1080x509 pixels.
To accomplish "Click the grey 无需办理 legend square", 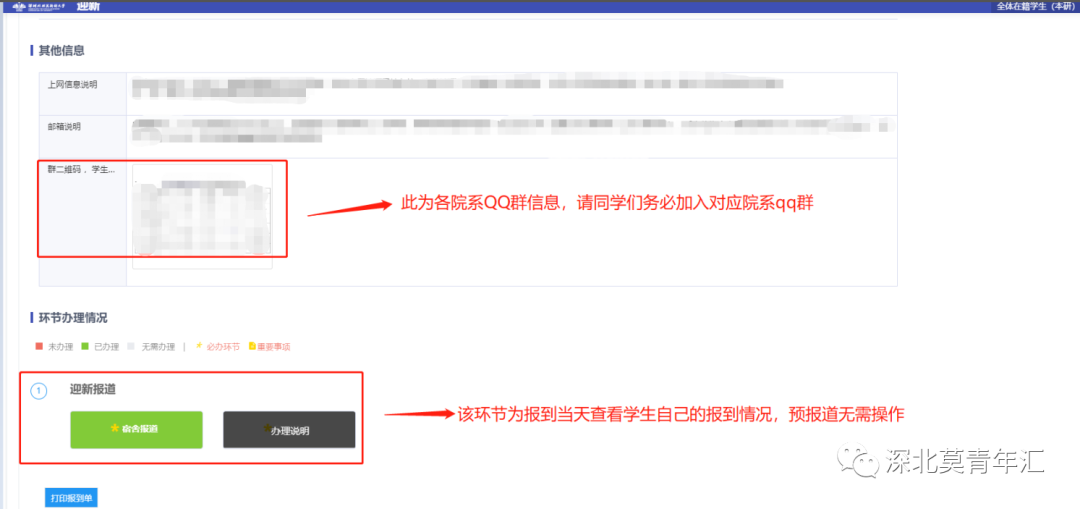I will 132,346.
